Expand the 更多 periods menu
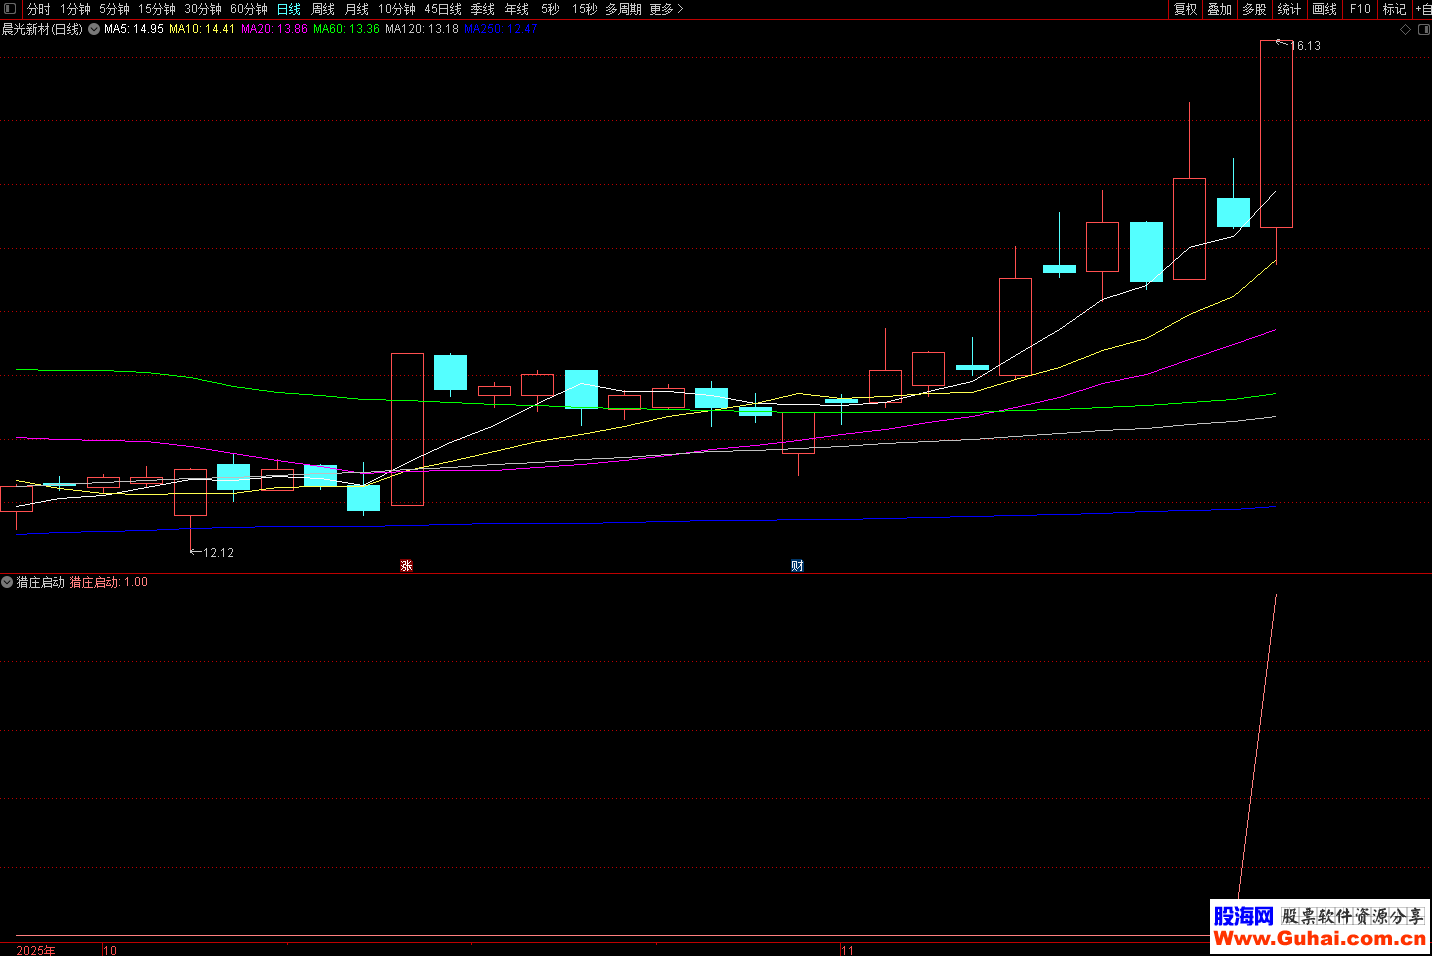 point(666,9)
